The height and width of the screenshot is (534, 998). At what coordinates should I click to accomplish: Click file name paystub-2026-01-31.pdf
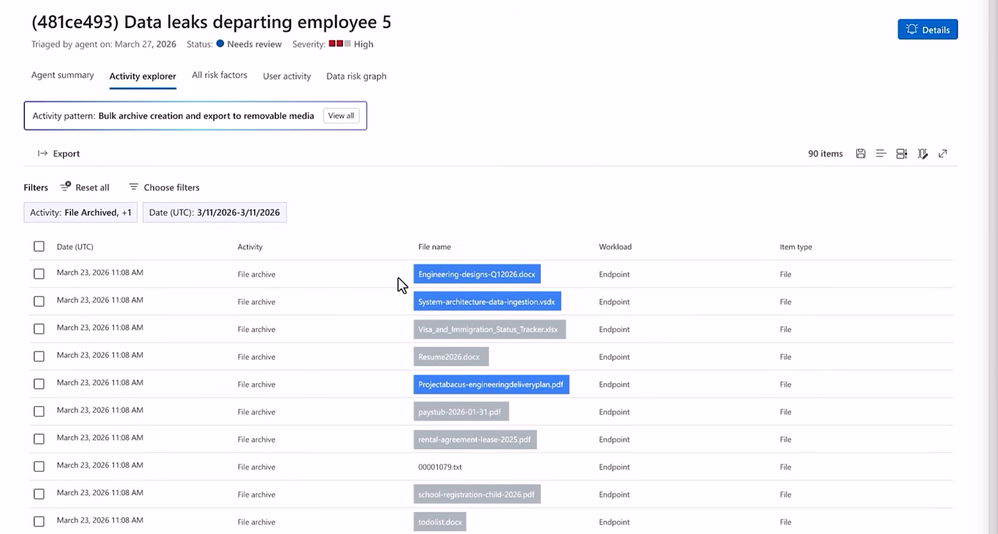pyautogui.click(x=461, y=412)
